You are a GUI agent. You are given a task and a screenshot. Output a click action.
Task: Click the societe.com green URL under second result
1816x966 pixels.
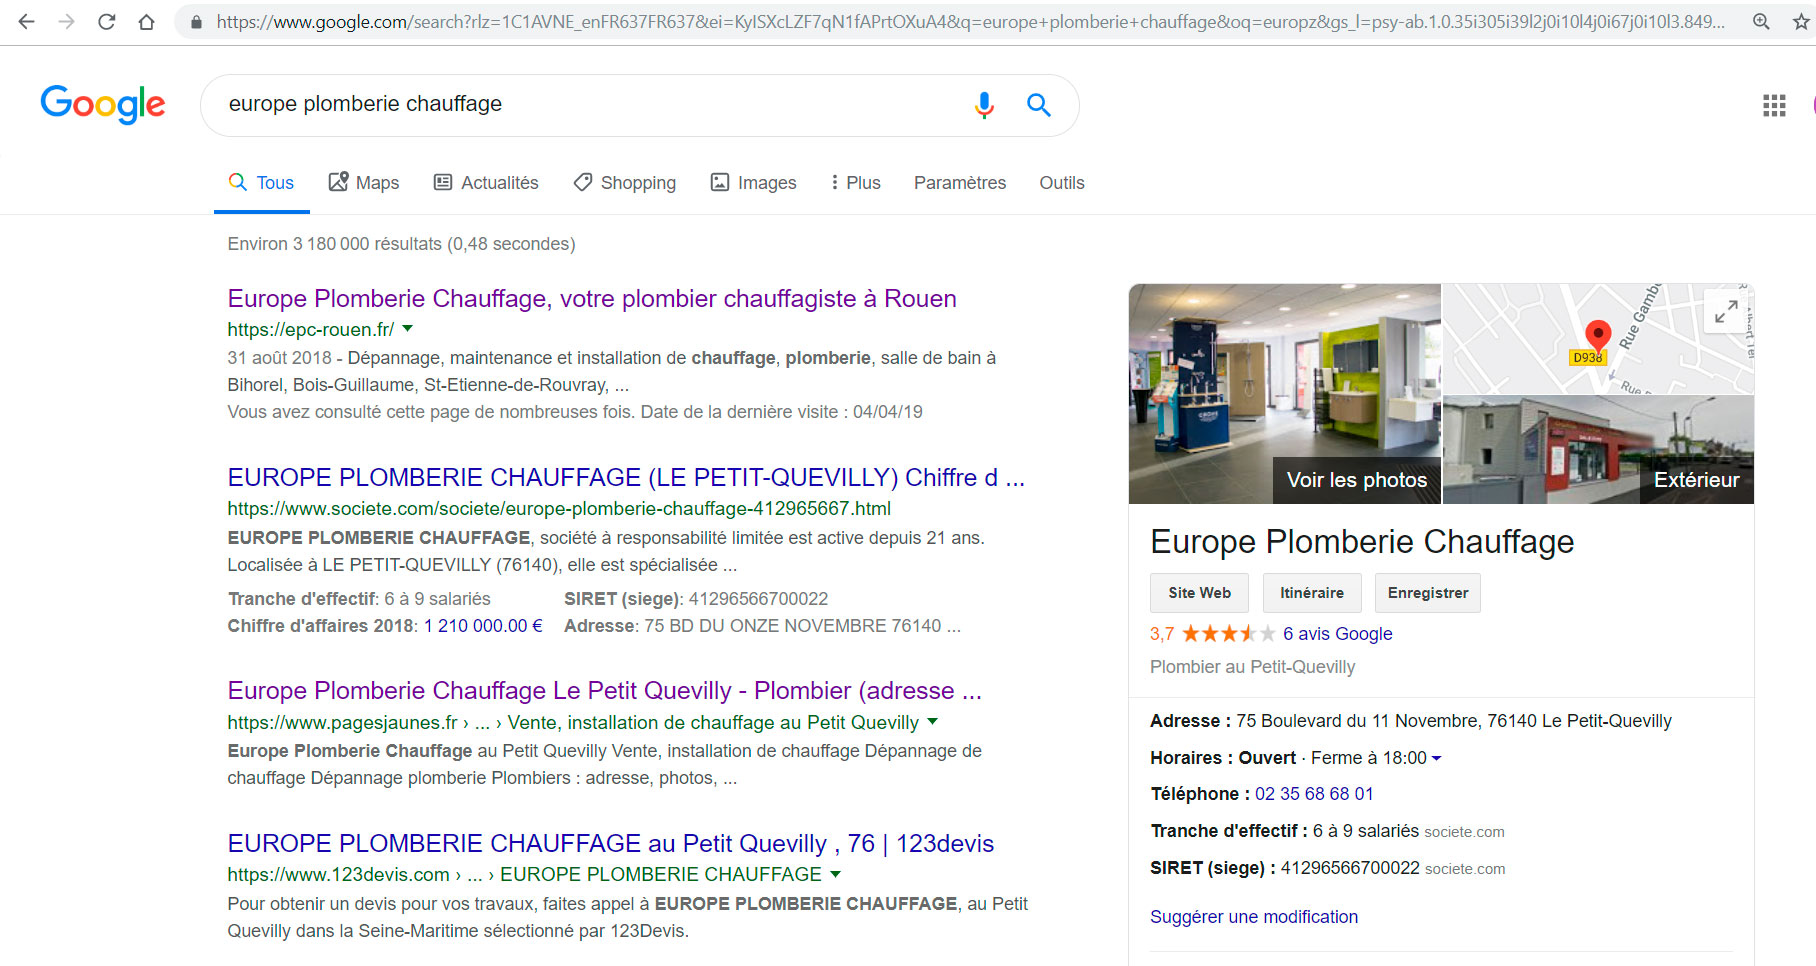click(559, 508)
